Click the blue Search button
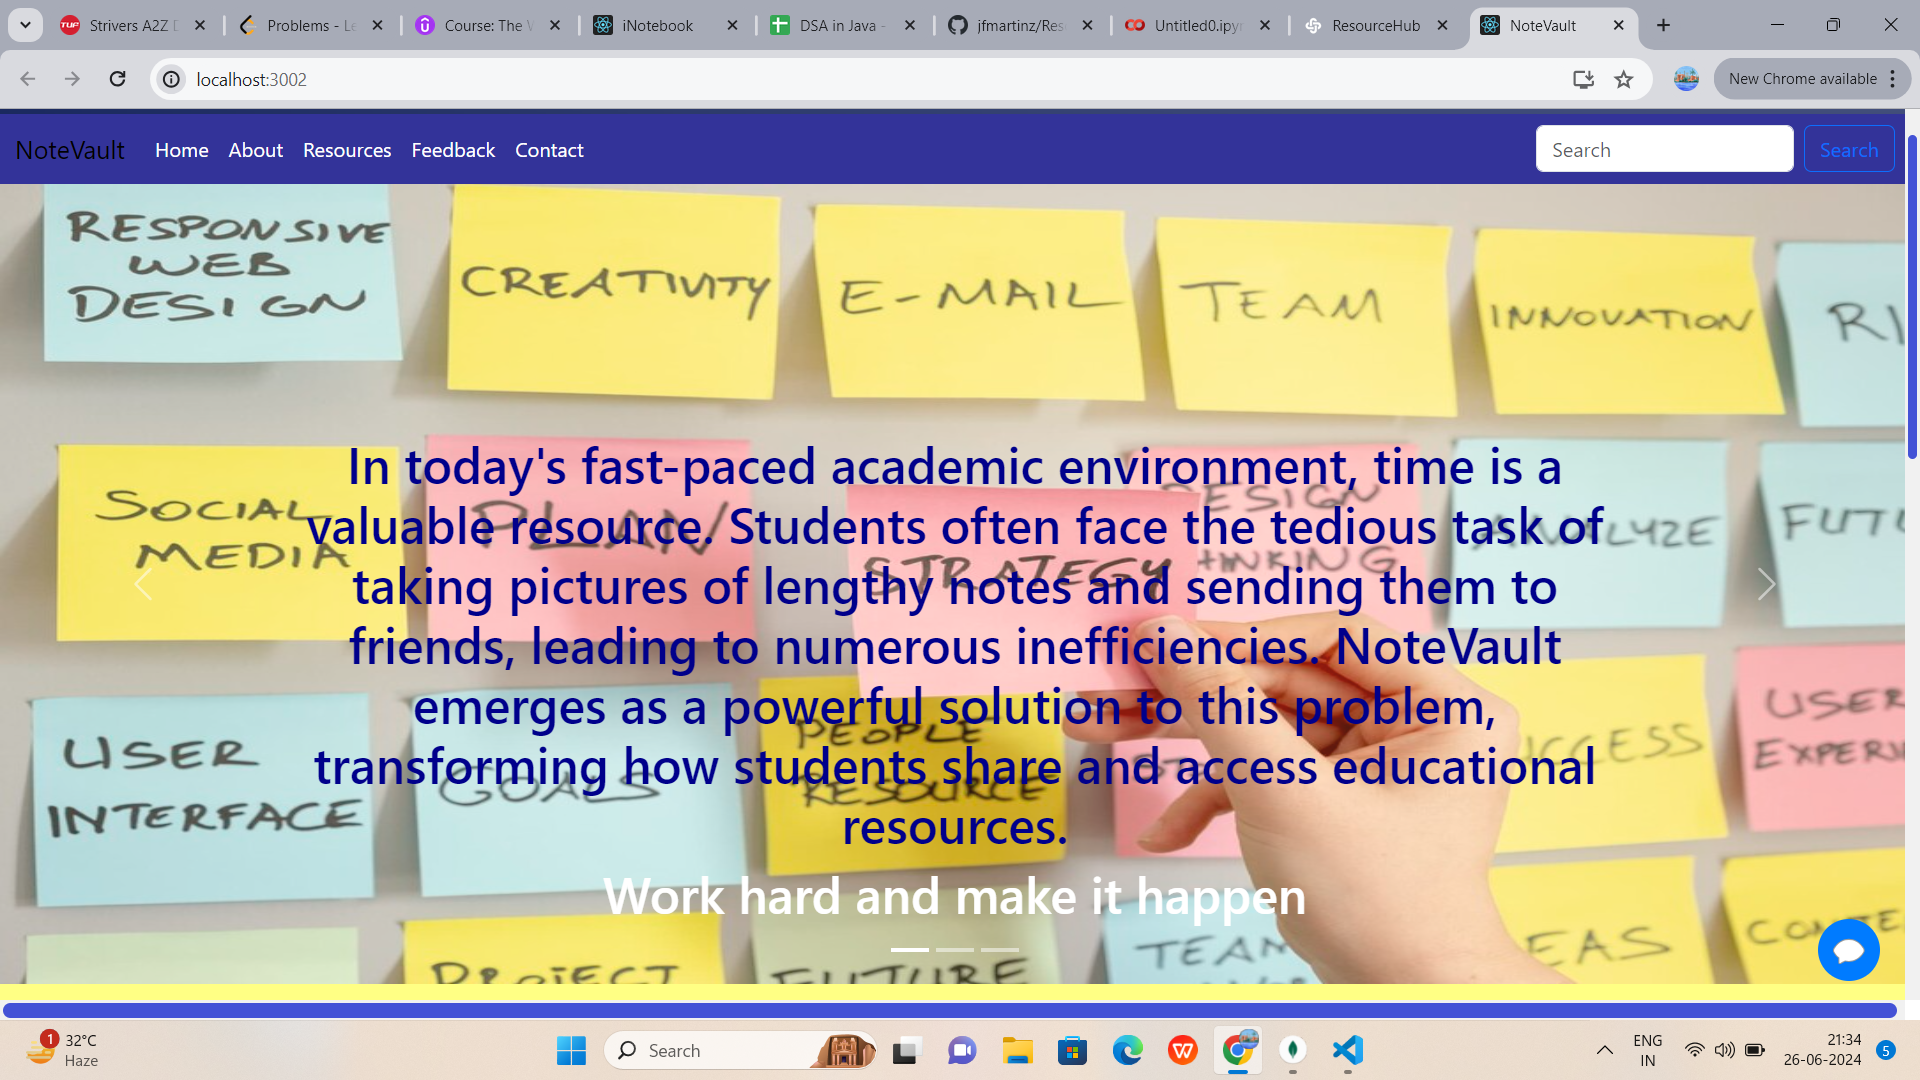This screenshot has width=1920, height=1080. click(x=1848, y=150)
